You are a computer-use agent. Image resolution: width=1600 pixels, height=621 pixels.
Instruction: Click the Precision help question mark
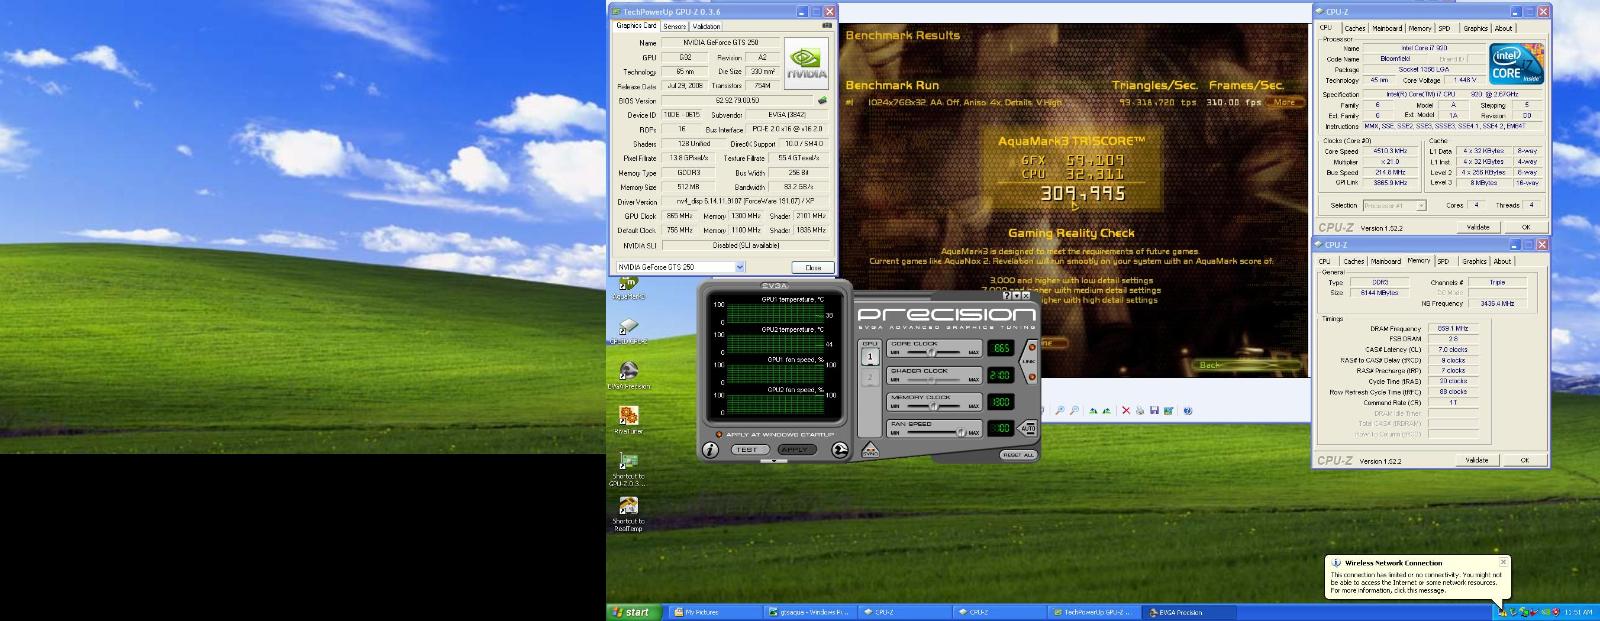pyautogui.click(x=1007, y=295)
